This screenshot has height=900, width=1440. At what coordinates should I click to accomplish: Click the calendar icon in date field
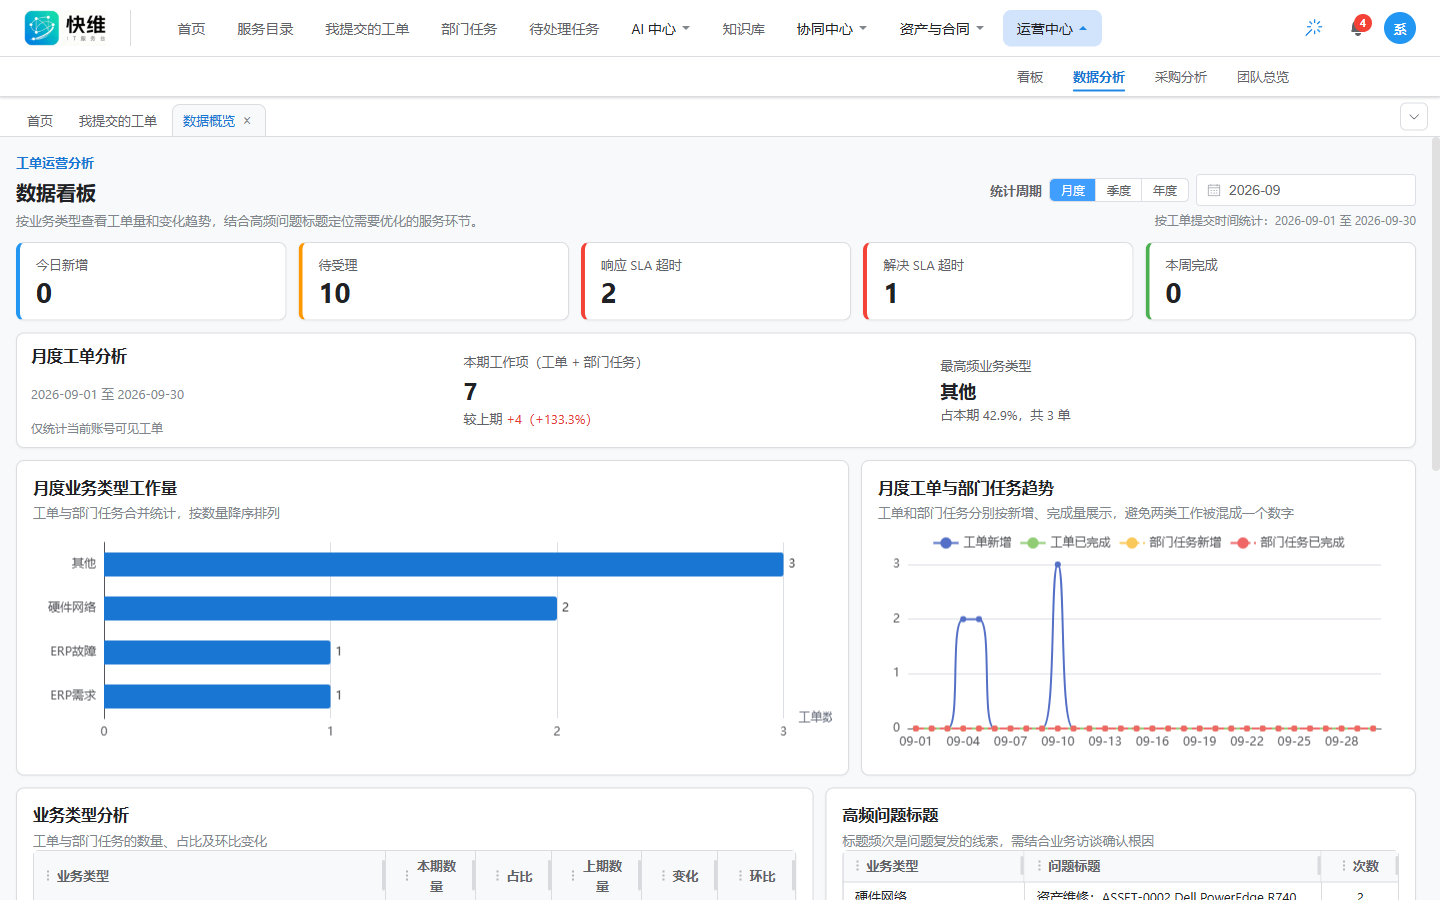point(1214,190)
